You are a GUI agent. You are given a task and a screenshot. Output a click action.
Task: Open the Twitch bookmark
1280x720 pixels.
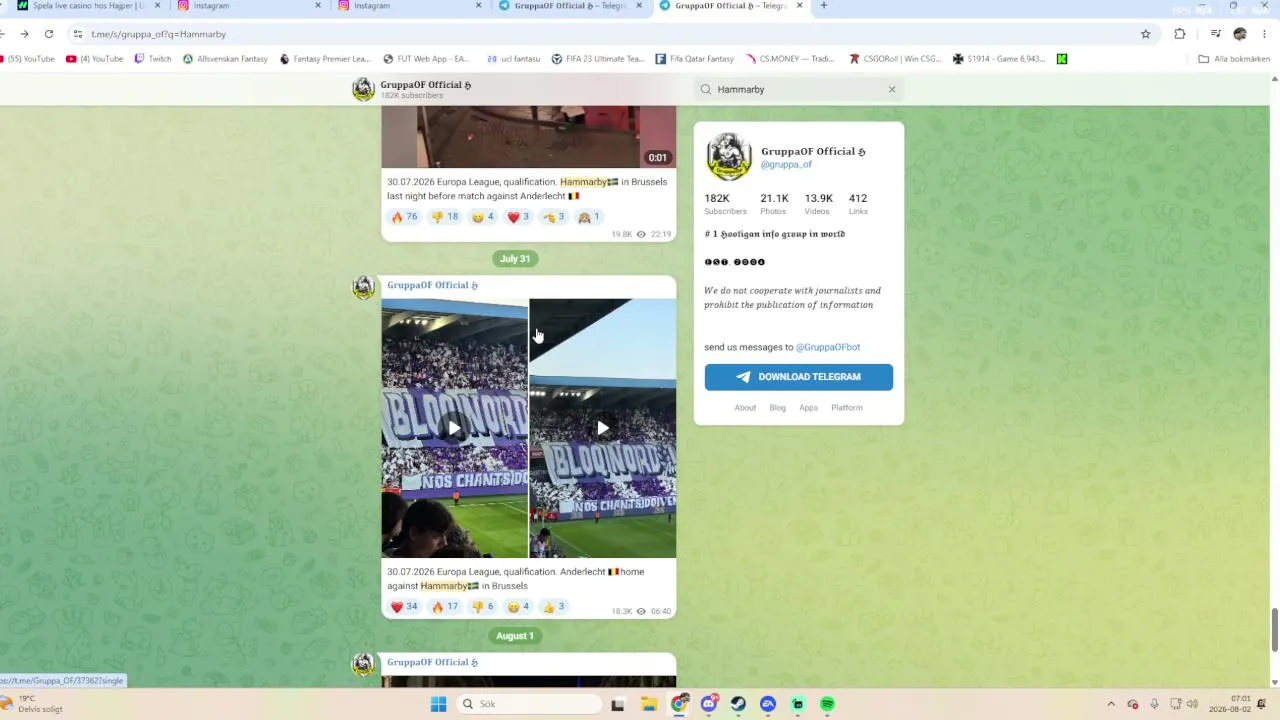(x=153, y=59)
